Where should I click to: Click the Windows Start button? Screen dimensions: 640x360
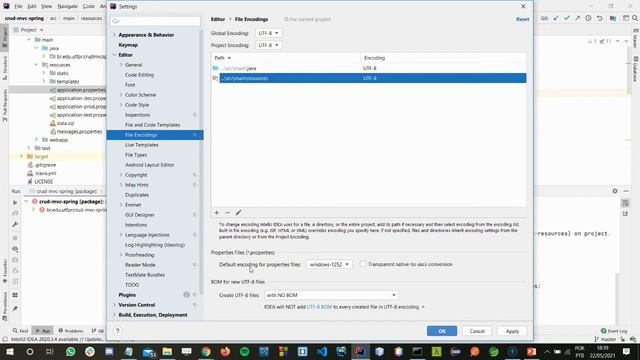coord(10,351)
